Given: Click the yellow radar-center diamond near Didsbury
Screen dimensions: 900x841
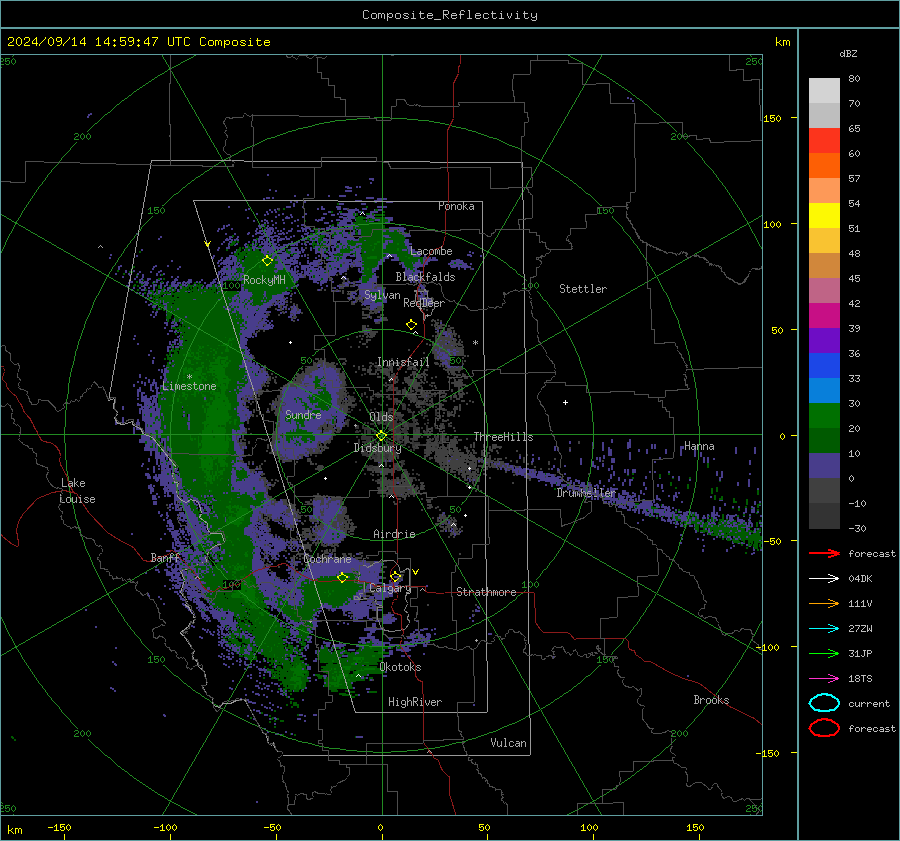Looking at the screenshot, I should (x=381, y=436).
